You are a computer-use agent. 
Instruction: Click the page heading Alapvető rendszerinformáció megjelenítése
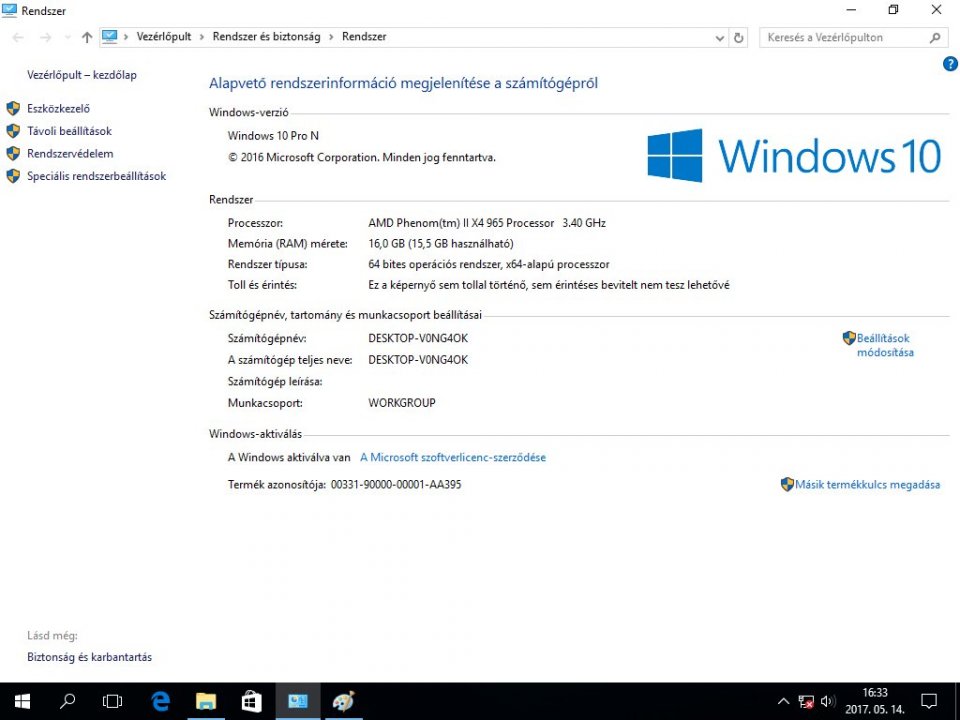tap(403, 83)
